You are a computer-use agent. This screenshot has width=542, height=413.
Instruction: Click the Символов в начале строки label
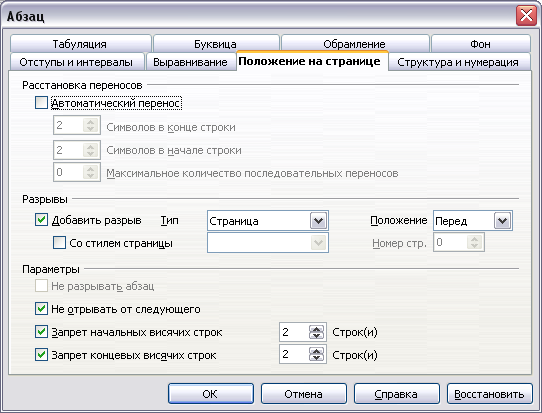(174, 150)
